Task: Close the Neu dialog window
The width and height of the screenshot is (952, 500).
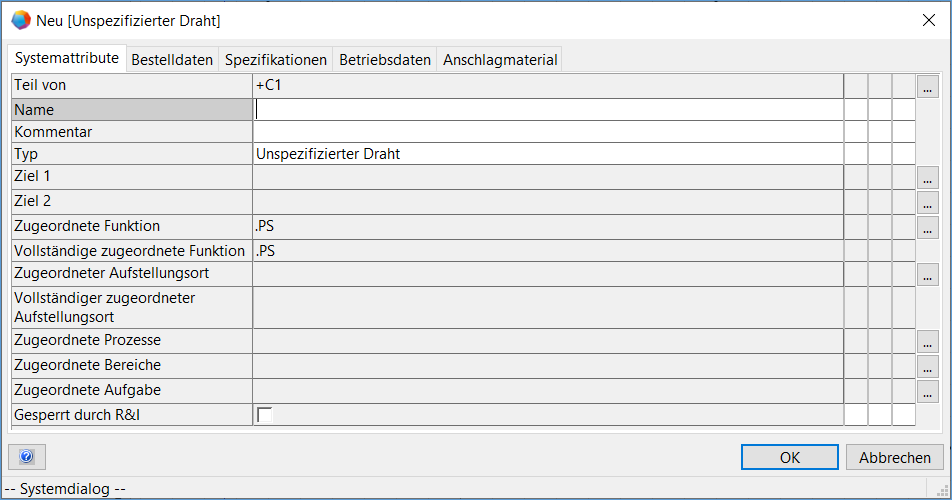Action: tap(928, 19)
